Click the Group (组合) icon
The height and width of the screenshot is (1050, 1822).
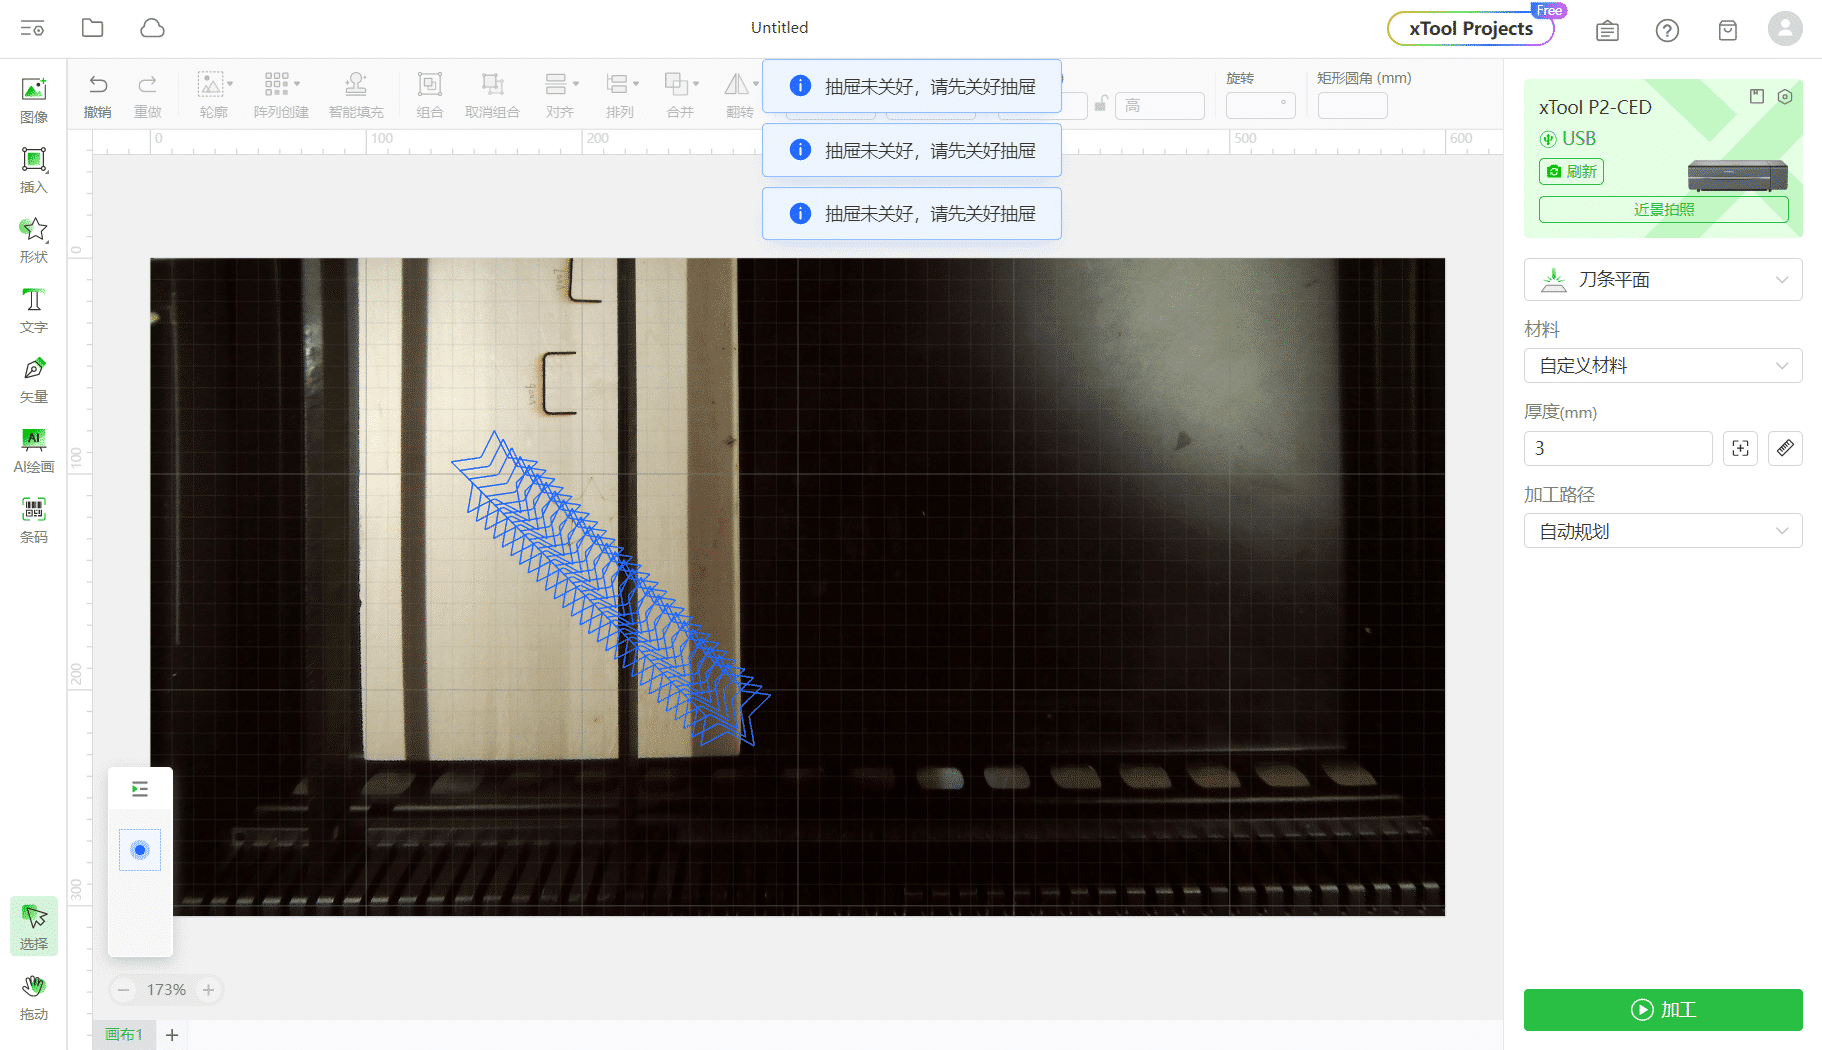tap(430, 95)
